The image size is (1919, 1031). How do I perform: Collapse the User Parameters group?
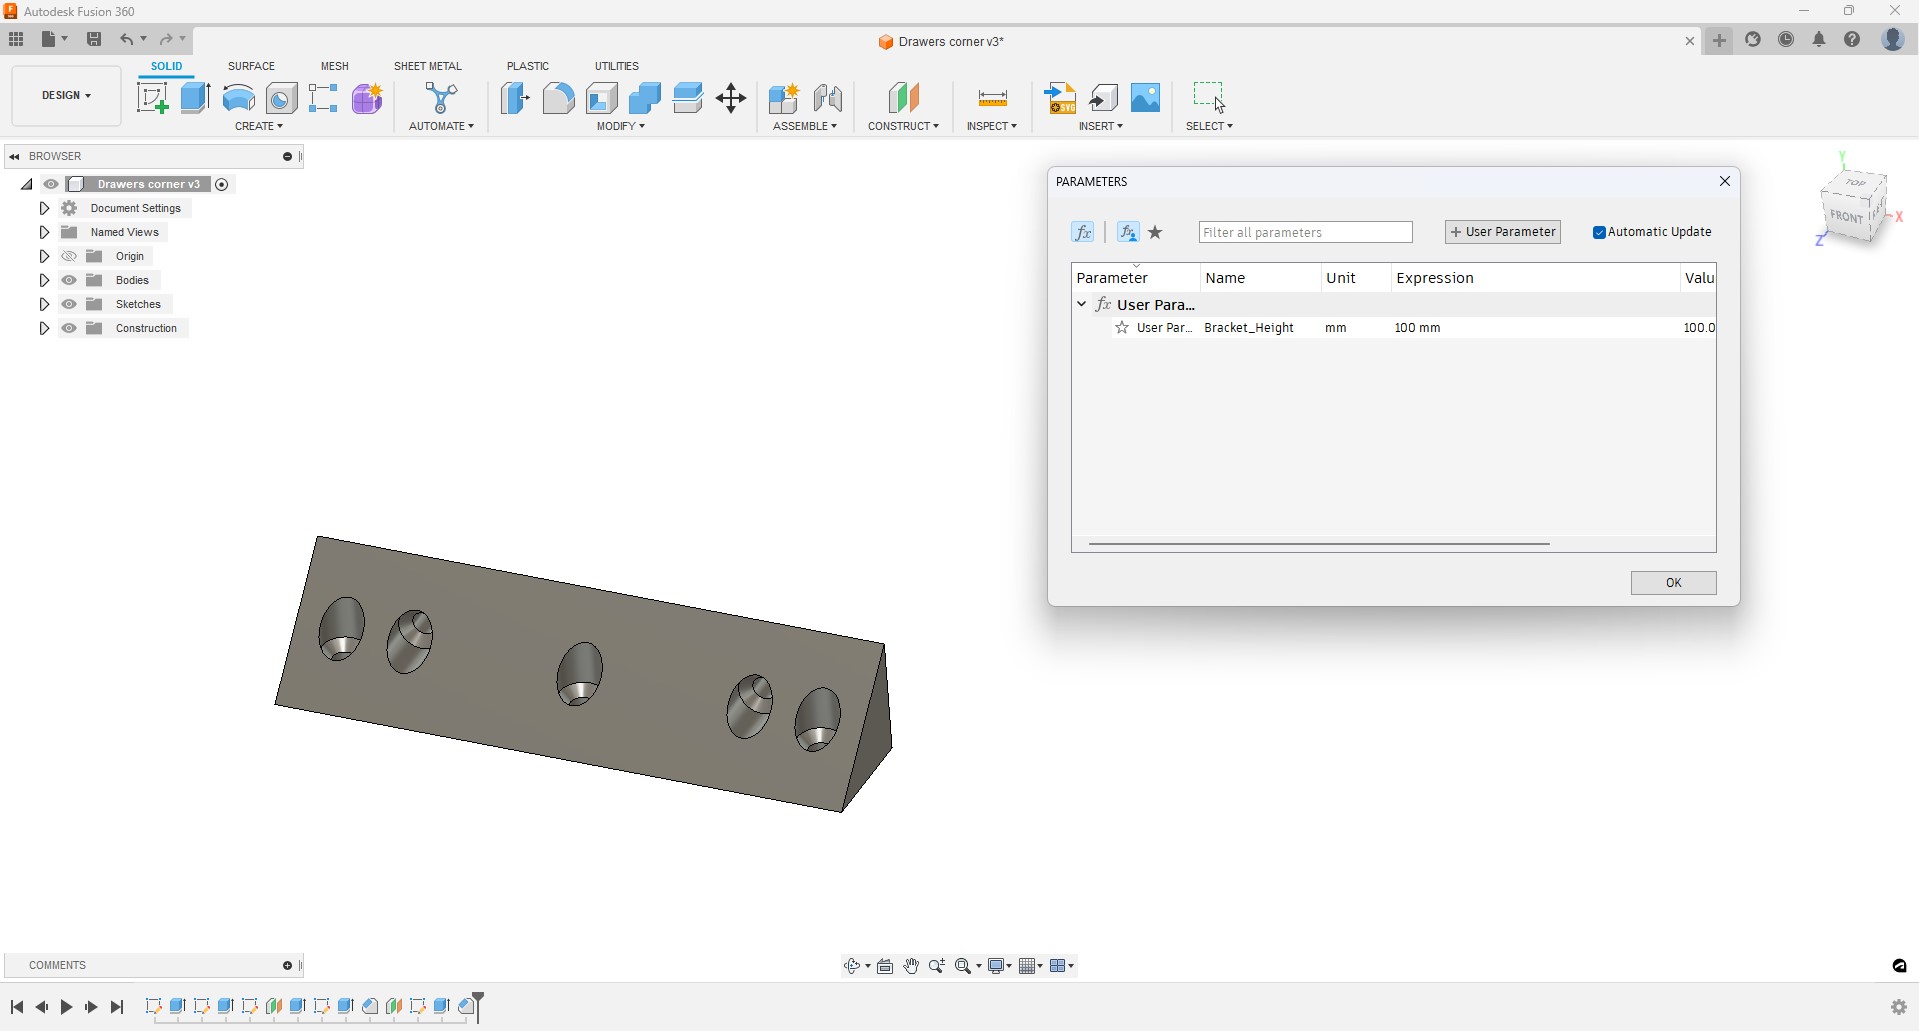point(1082,304)
